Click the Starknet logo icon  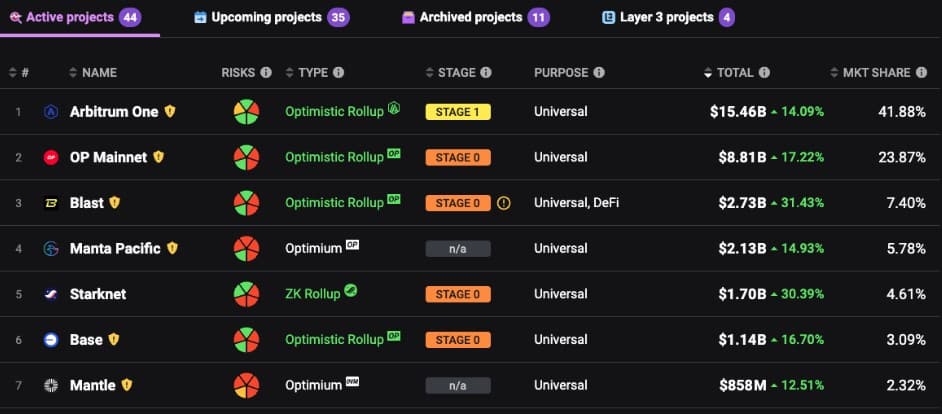point(51,294)
